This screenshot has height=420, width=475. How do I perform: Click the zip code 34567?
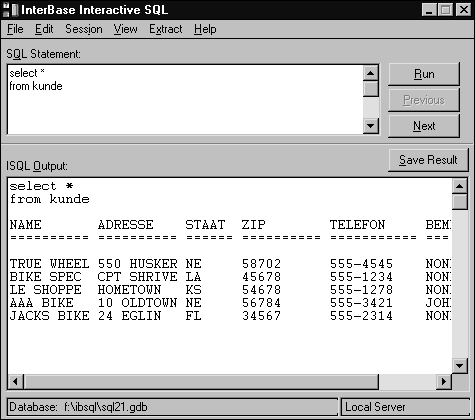(262, 316)
